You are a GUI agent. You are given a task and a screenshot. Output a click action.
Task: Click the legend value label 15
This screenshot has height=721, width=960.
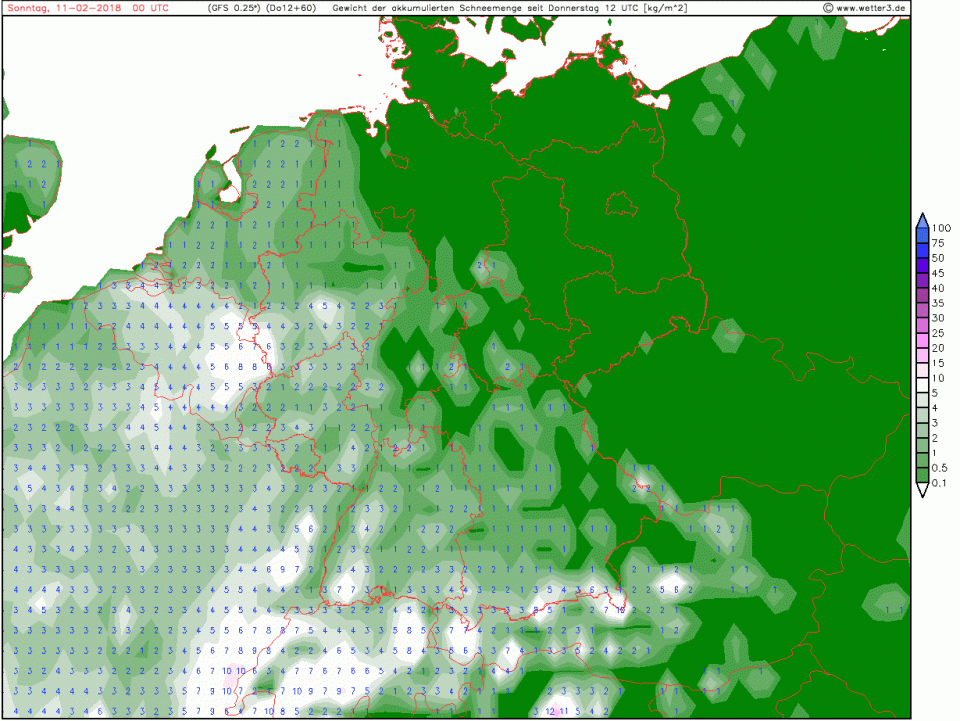pos(938,363)
